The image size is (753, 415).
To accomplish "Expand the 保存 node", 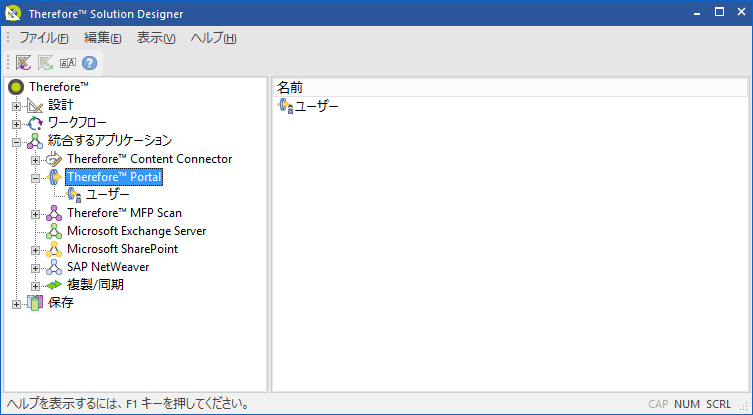I will (16, 304).
